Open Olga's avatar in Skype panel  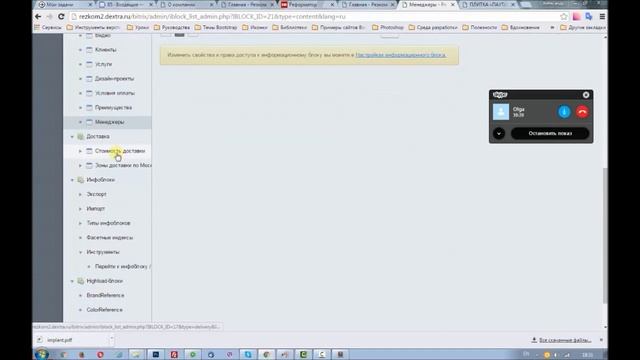click(x=501, y=112)
